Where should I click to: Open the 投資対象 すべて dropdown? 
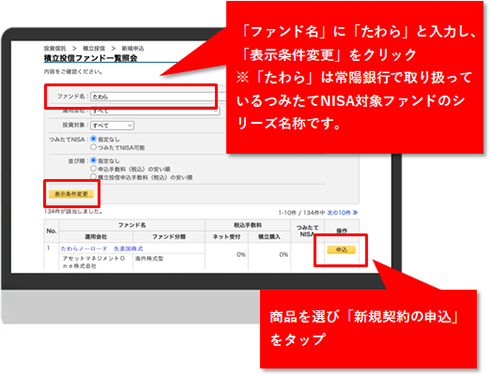tap(112, 125)
